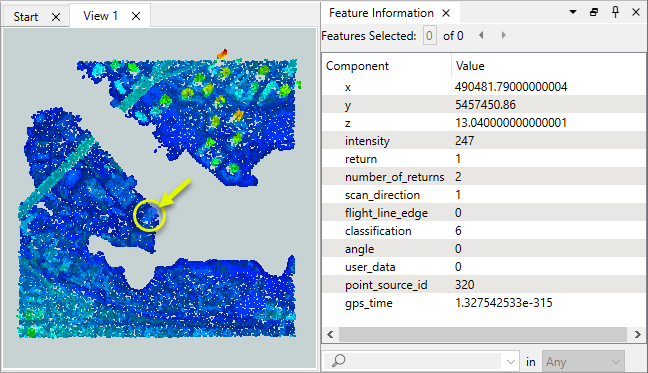The width and height of the screenshot is (648, 373).
Task: Select the classification value 6
Action: [x=458, y=231]
